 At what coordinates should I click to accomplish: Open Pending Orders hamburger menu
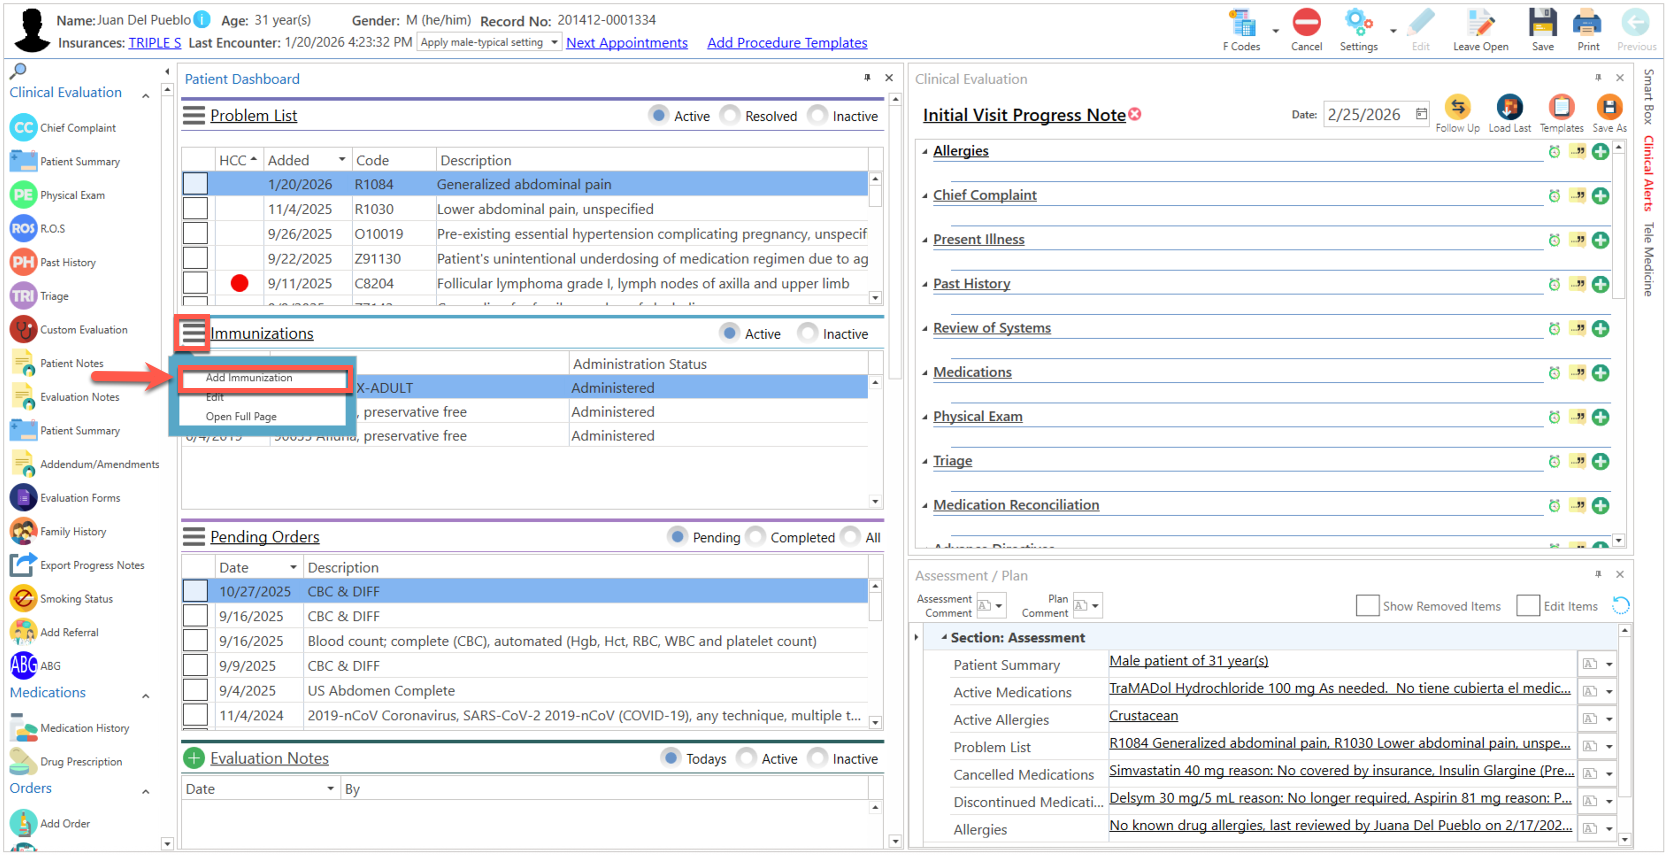coord(194,536)
